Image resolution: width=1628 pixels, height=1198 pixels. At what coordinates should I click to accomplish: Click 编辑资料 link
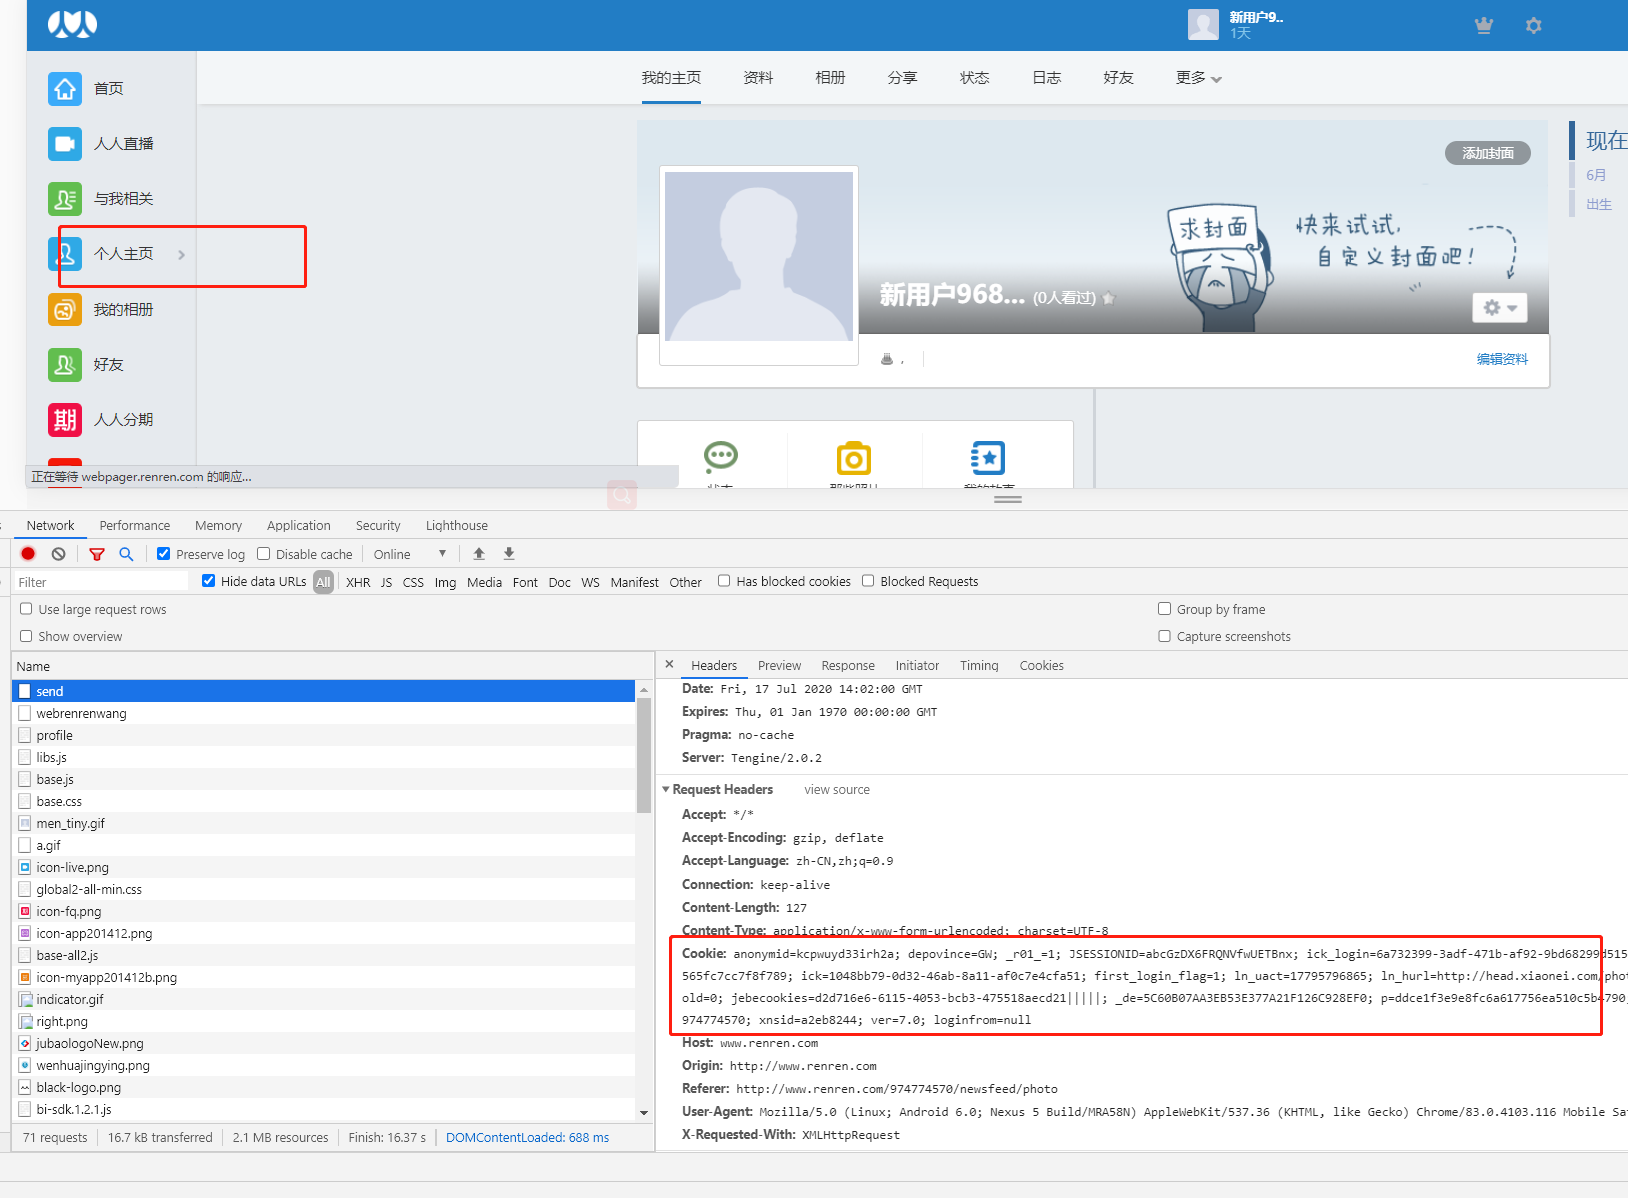click(1502, 359)
